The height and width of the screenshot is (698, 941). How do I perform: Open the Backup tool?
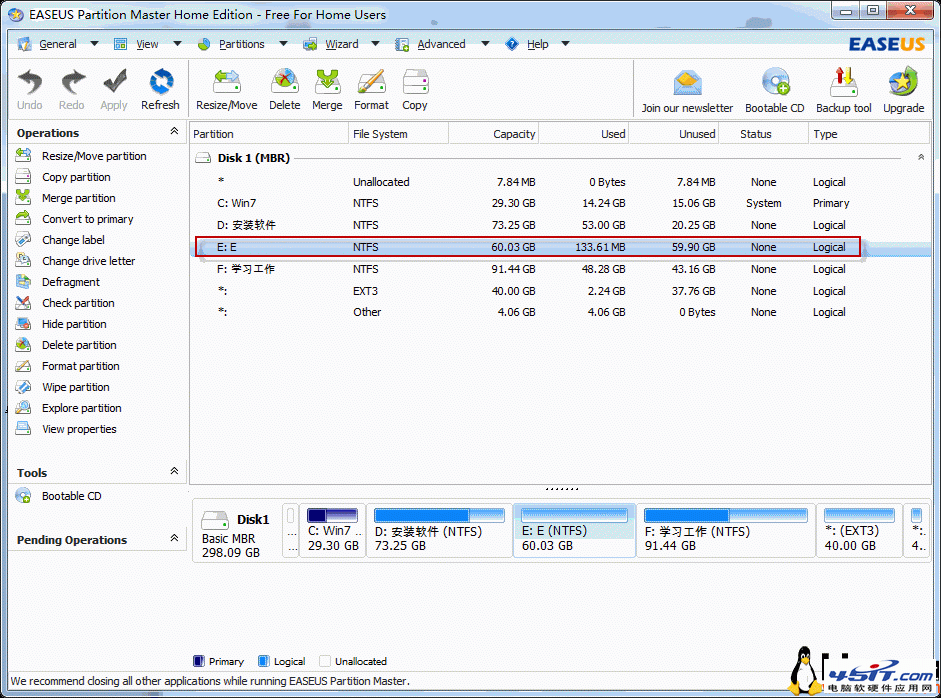click(x=844, y=91)
